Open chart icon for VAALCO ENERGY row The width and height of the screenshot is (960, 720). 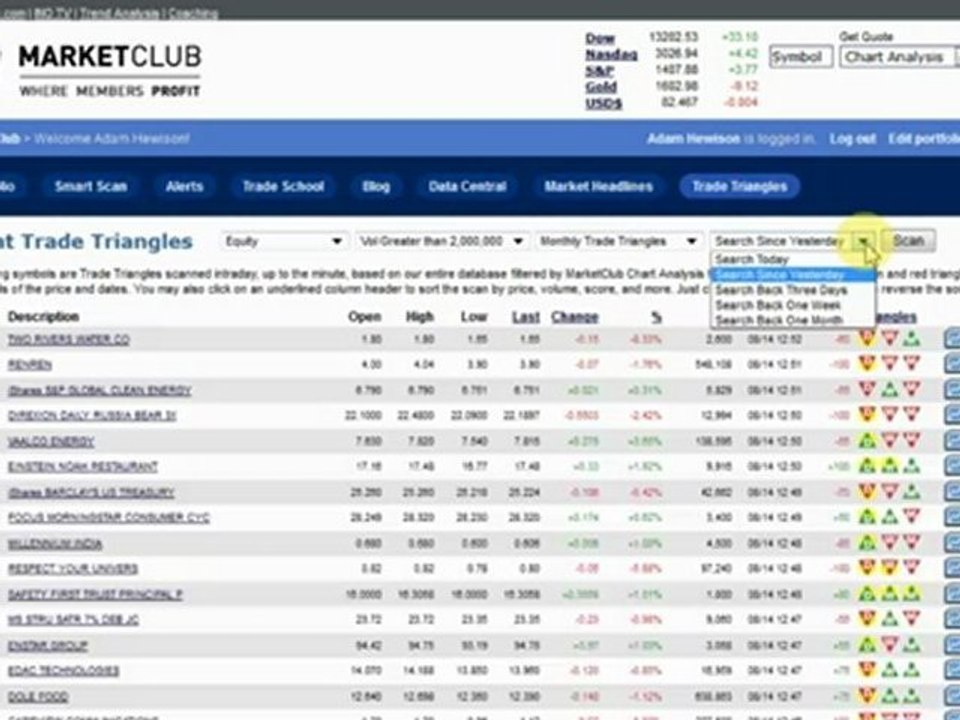pyautogui.click(x=952, y=440)
